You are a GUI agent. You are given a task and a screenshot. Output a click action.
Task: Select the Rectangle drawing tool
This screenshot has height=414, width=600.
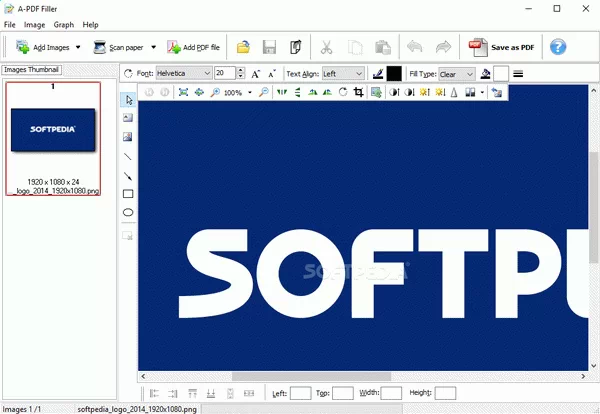click(x=128, y=194)
